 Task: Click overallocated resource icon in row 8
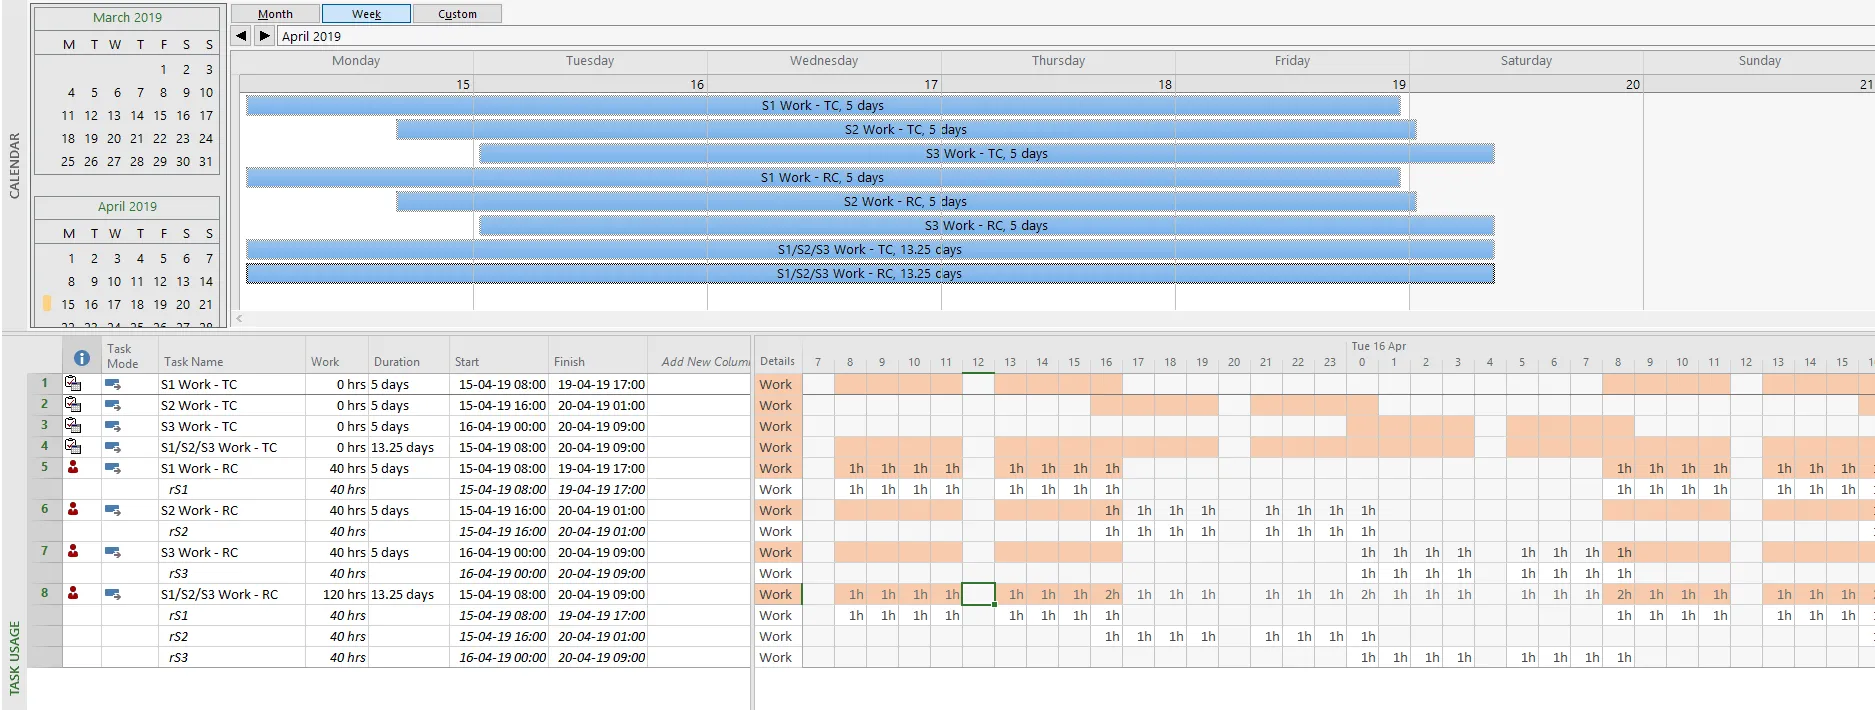coord(73,593)
